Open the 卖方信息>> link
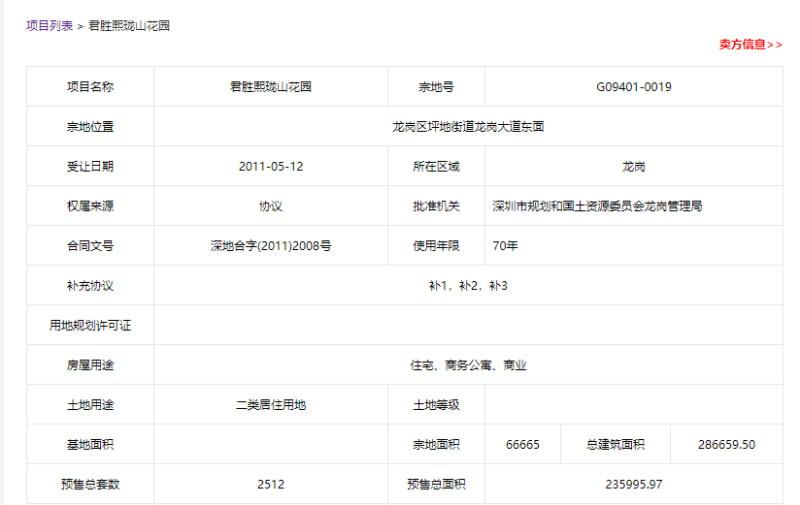The image size is (800, 505). tap(750, 44)
